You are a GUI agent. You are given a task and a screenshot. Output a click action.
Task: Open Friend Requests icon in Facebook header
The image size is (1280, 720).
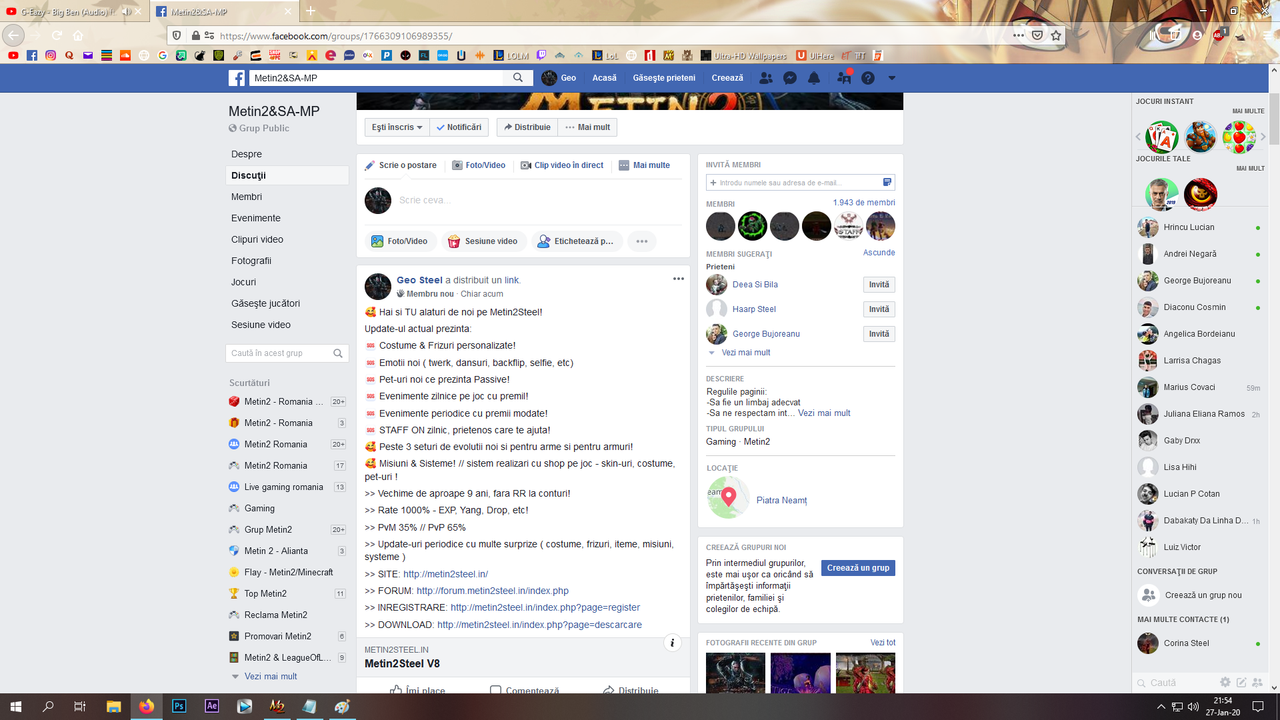(766, 78)
